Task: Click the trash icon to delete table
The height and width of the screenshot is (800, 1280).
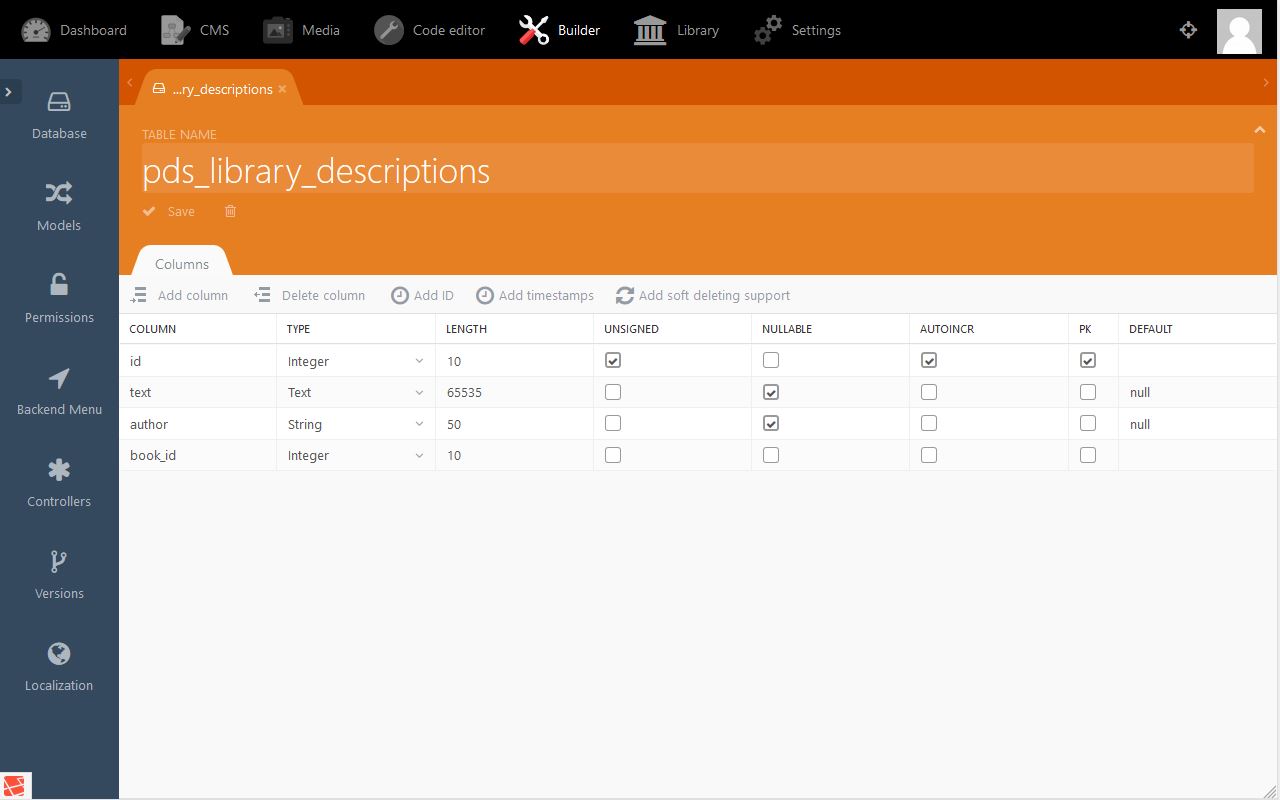Action: tap(230, 211)
